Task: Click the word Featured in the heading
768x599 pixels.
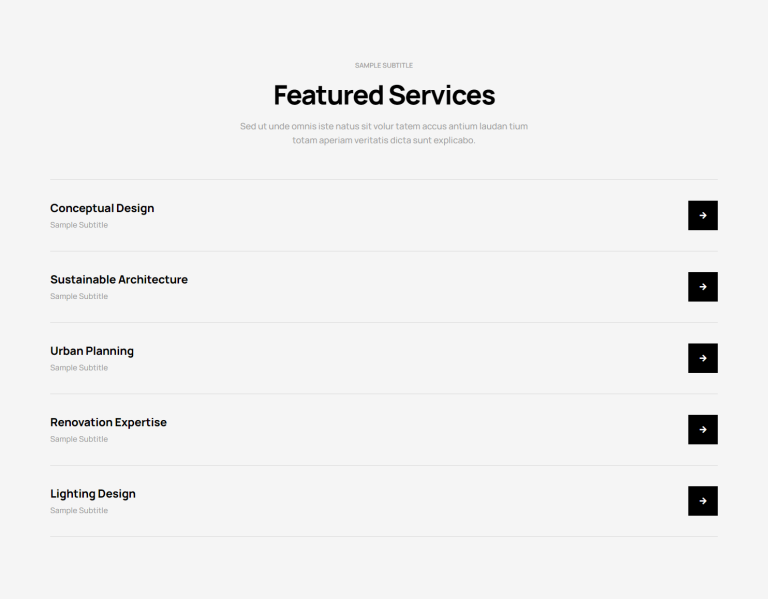Action: [x=328, y=95]
